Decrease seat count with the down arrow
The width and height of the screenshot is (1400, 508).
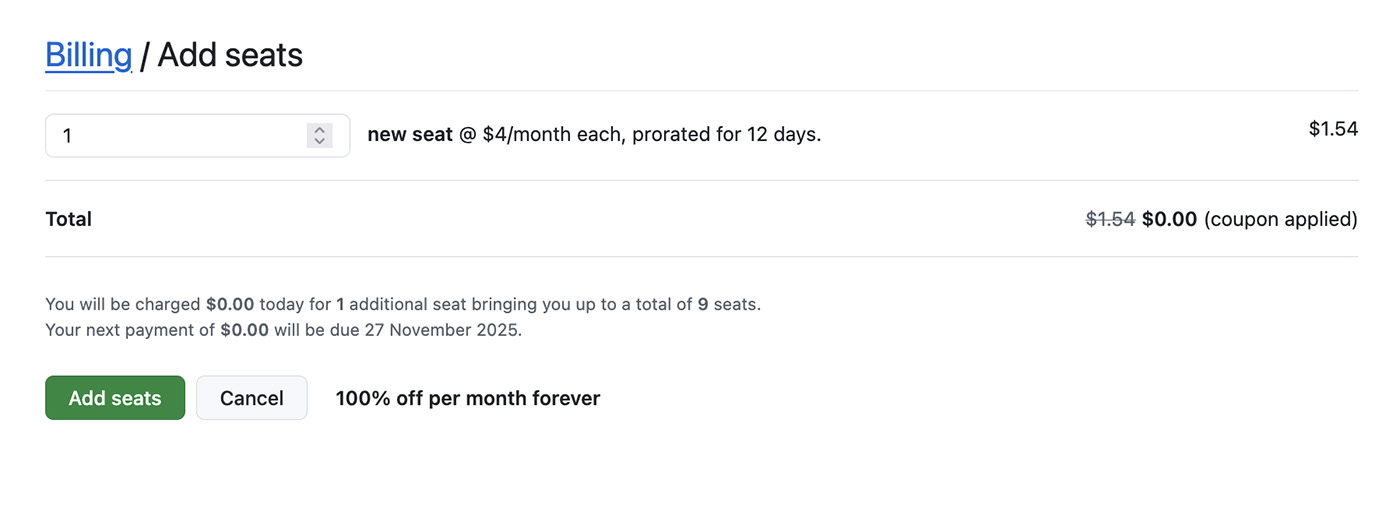click(319, 141)
